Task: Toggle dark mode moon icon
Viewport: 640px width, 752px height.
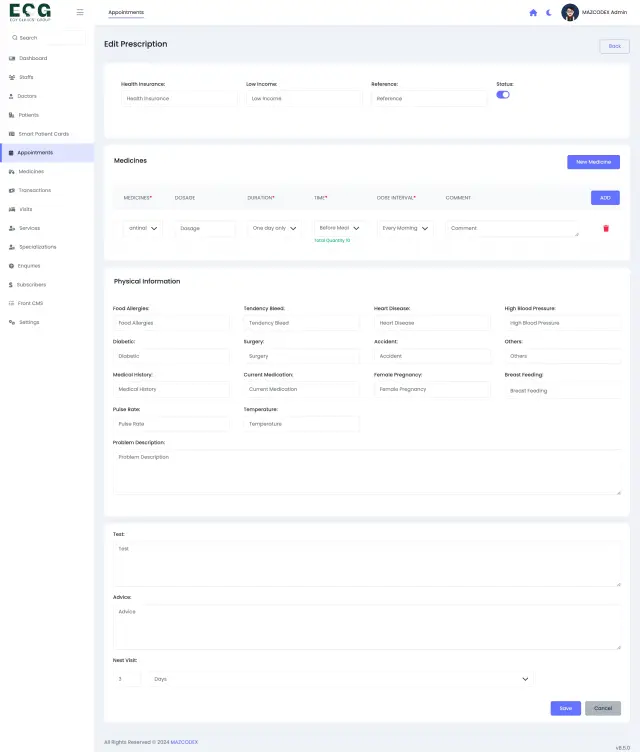Action: 549,12
